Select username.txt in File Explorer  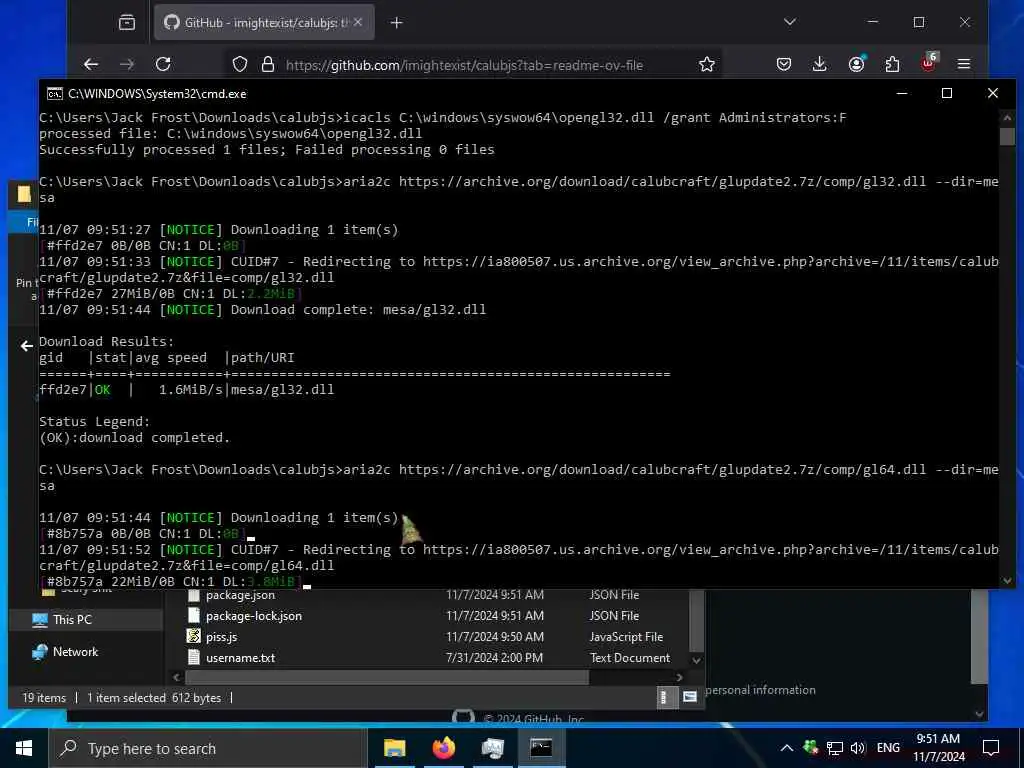(240, 658)
